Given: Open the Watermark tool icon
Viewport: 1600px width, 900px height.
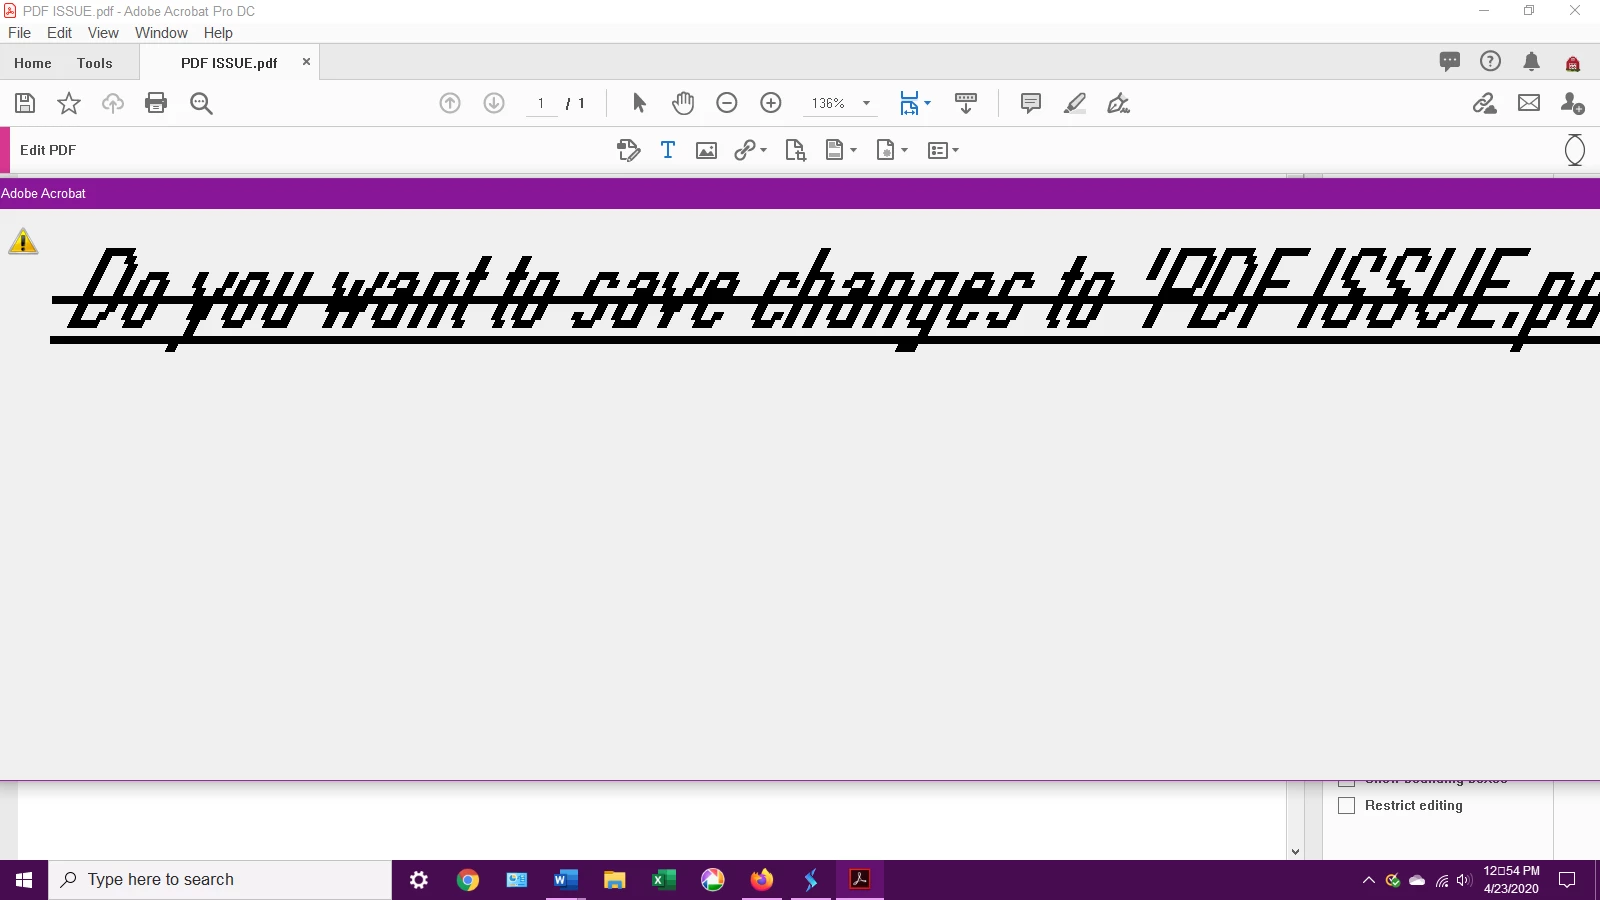Looking at the screenshot, I should click(886, 150).
